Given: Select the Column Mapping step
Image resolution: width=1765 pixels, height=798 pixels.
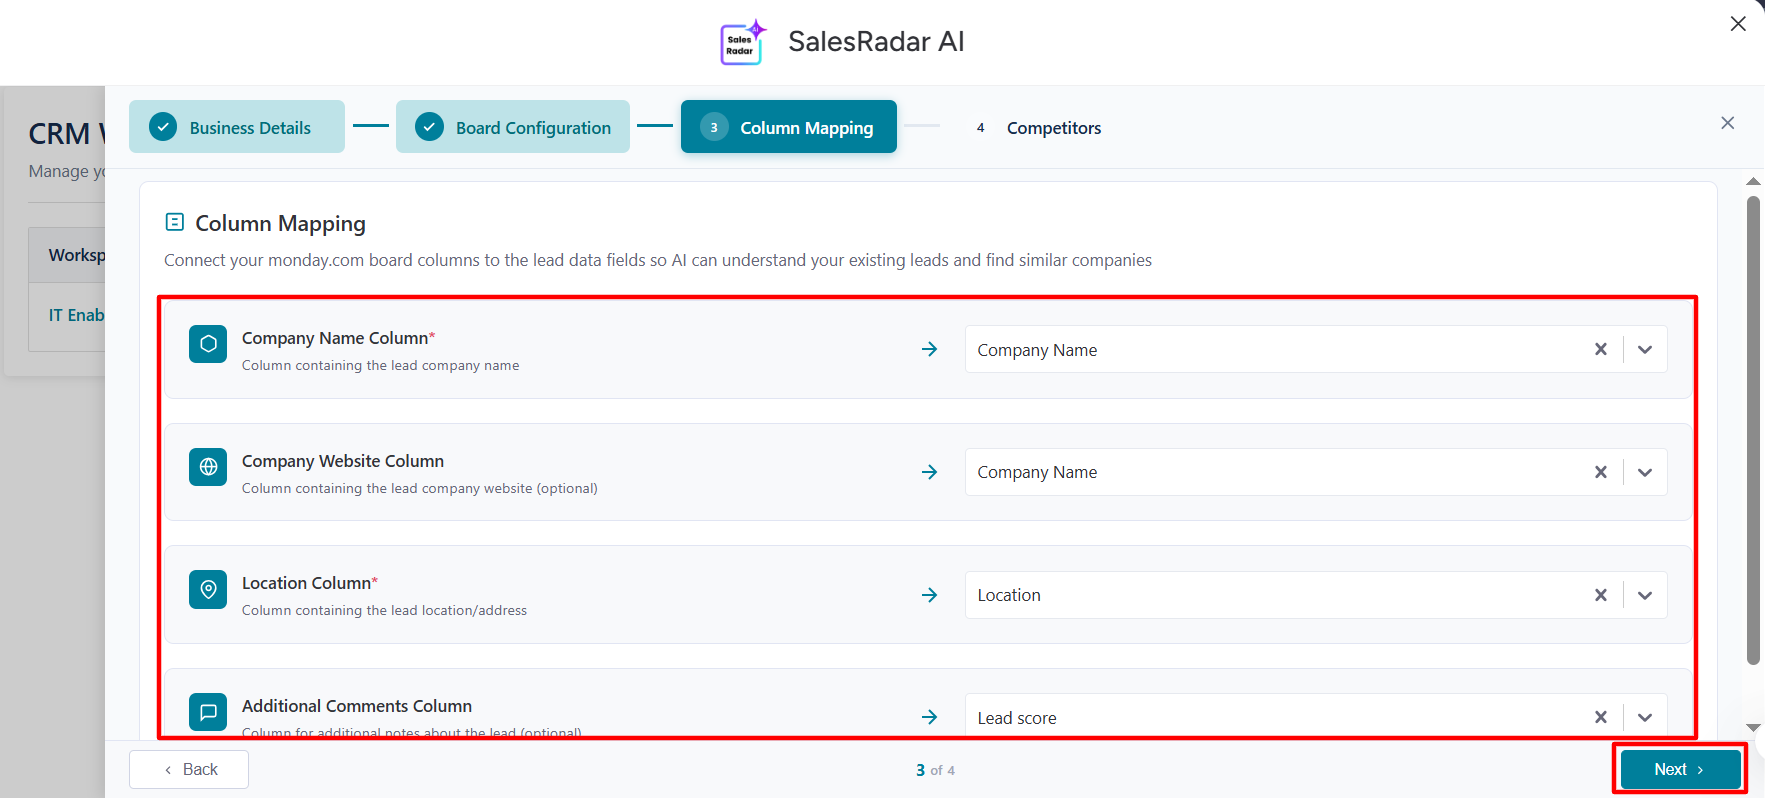Looking at the screenshot, I should tap(789, 127).
